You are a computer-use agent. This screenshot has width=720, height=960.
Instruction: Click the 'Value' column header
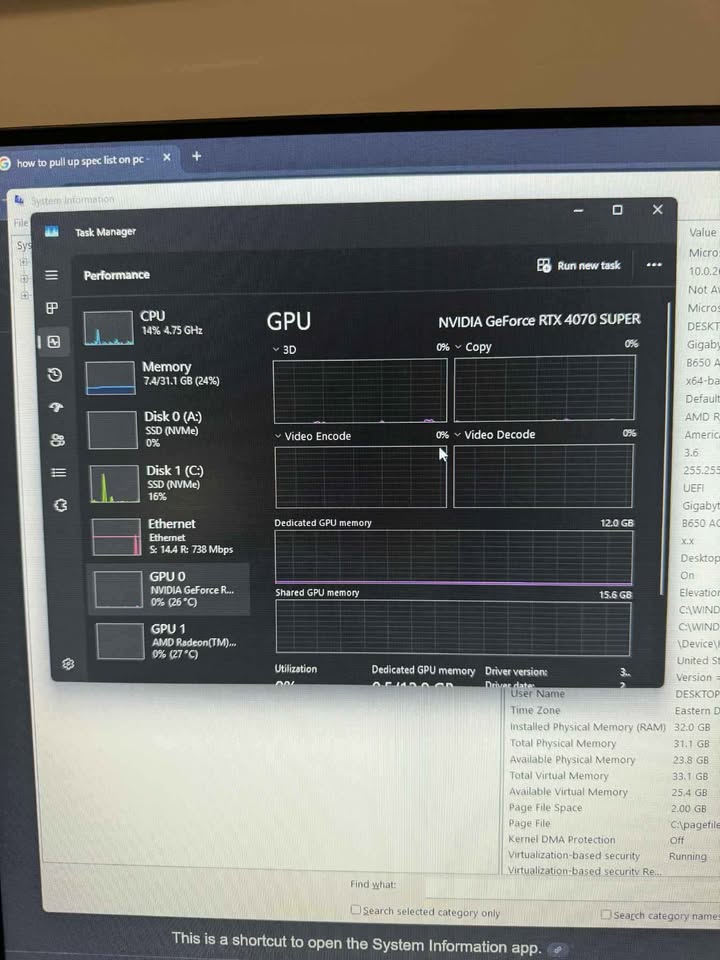pyautogui.click(x=702, y=233)
